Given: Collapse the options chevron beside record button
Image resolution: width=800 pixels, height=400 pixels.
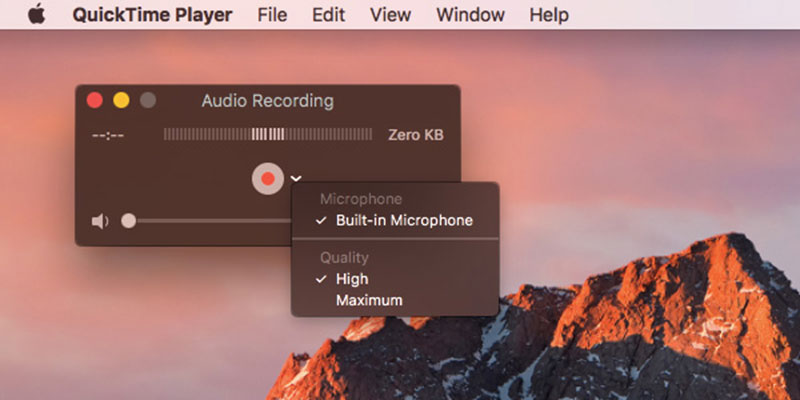Looking at the screenshot, I should click(297, 179).
